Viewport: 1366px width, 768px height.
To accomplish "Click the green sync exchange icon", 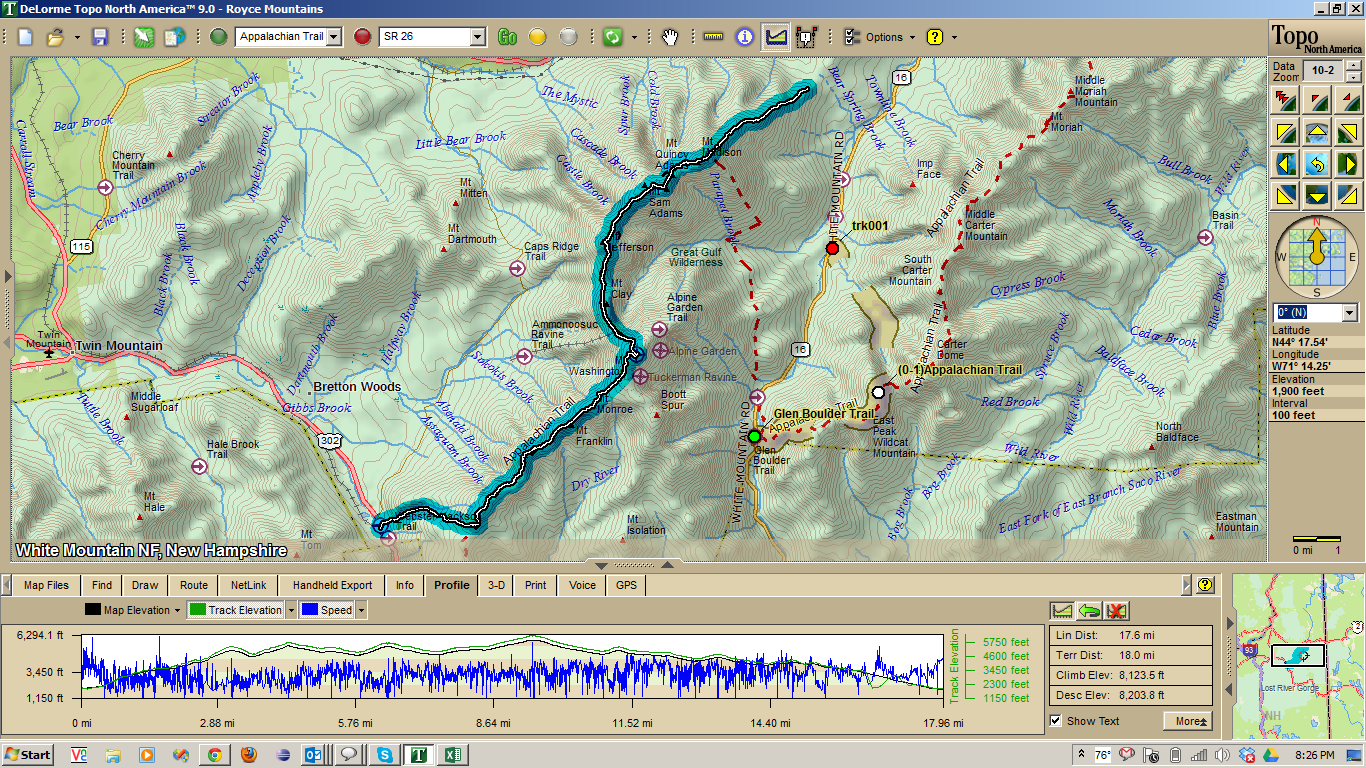I will pyautogui.click(x=612, y=36).
